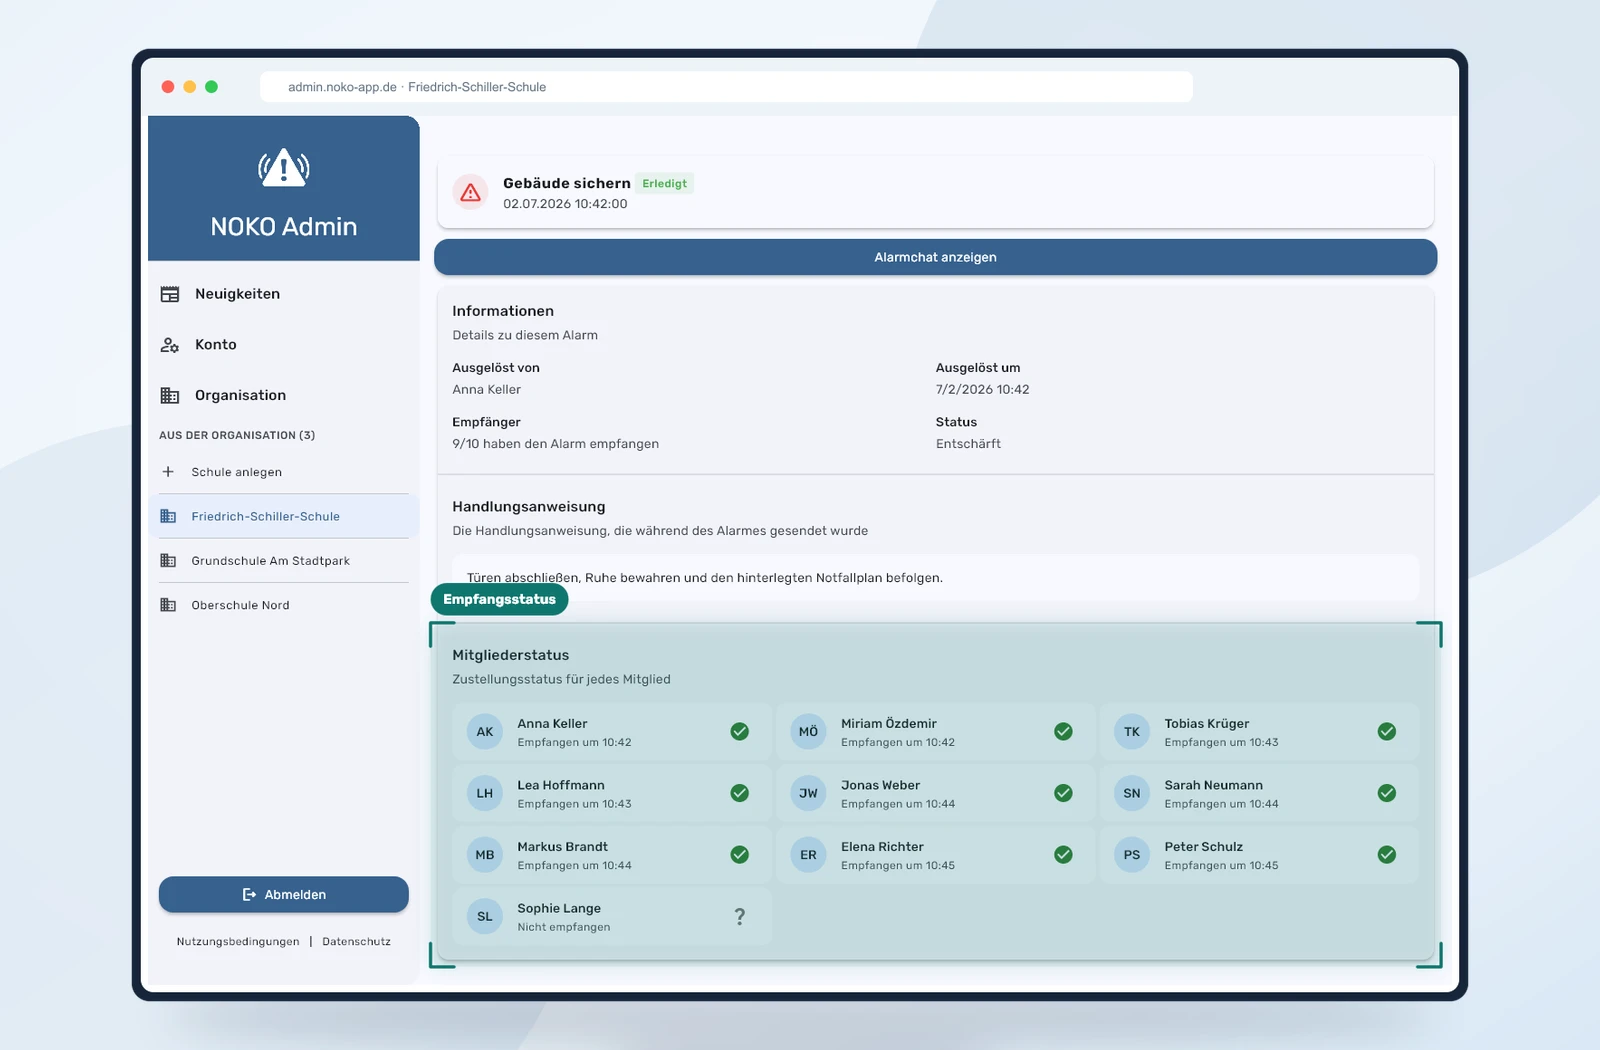Screen dimensions: 1600x1050
Task: Click Sophie Lange's question mark status icon
Action: 740,916
